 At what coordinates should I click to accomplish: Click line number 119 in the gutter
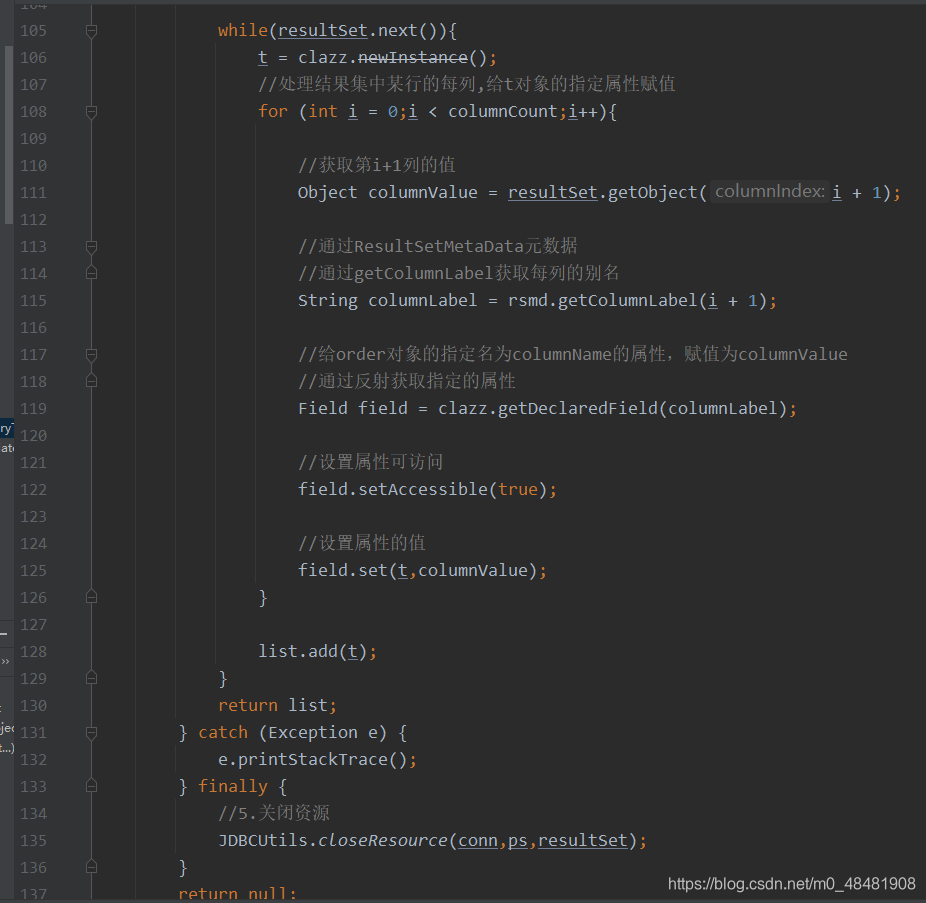tap(33, 409)
